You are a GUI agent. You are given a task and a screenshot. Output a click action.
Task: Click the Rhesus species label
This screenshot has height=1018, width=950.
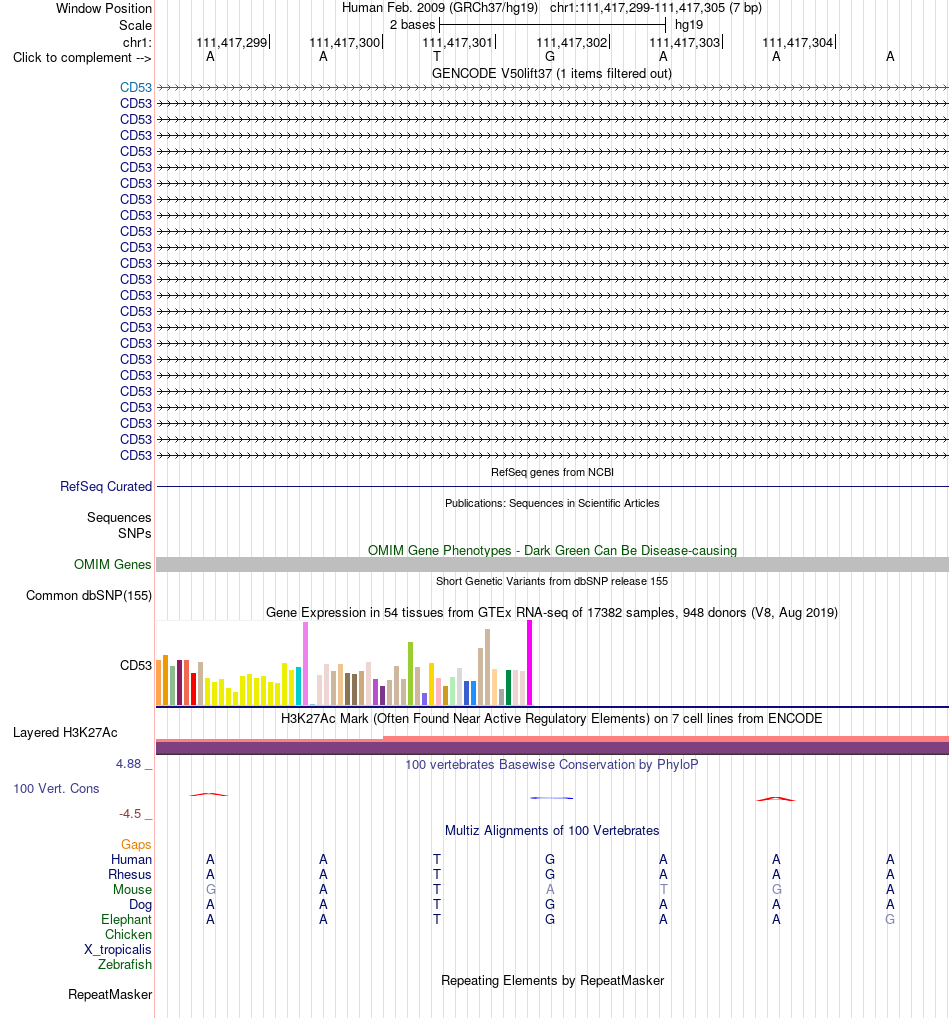(129, 874)
